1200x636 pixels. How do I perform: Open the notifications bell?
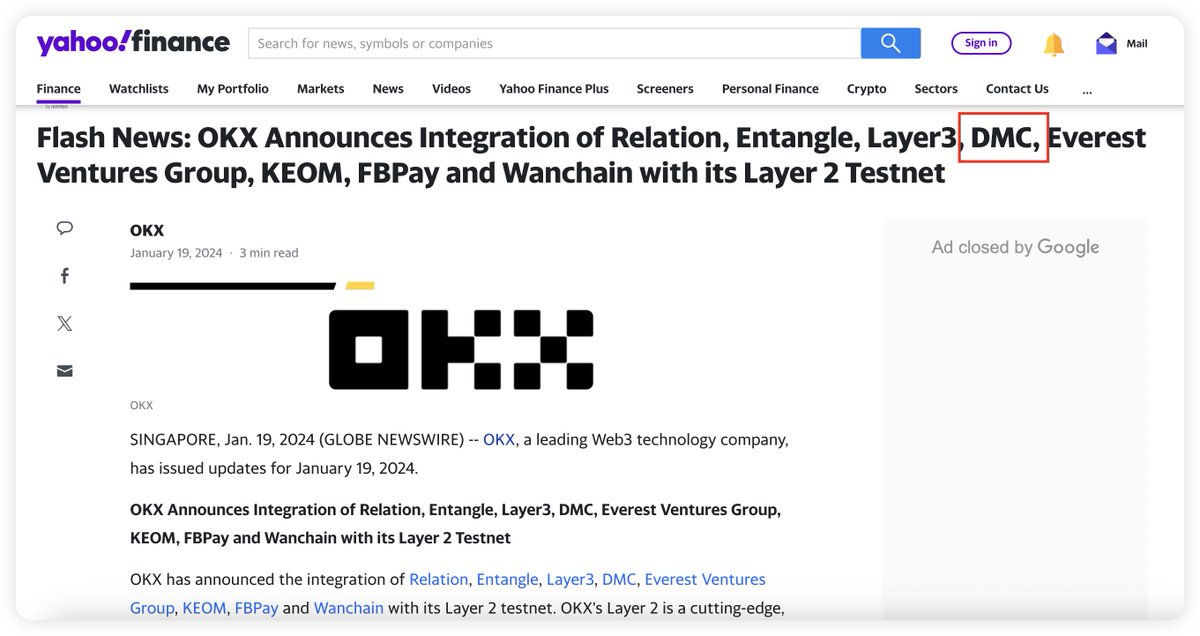1054,44
